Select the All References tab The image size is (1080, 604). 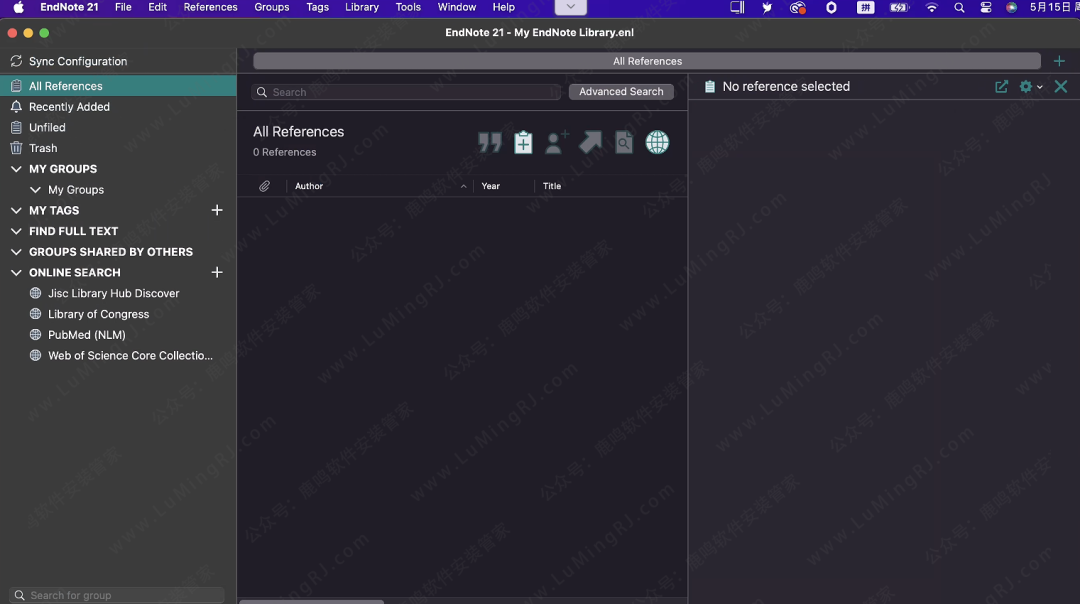pos(647,61)
